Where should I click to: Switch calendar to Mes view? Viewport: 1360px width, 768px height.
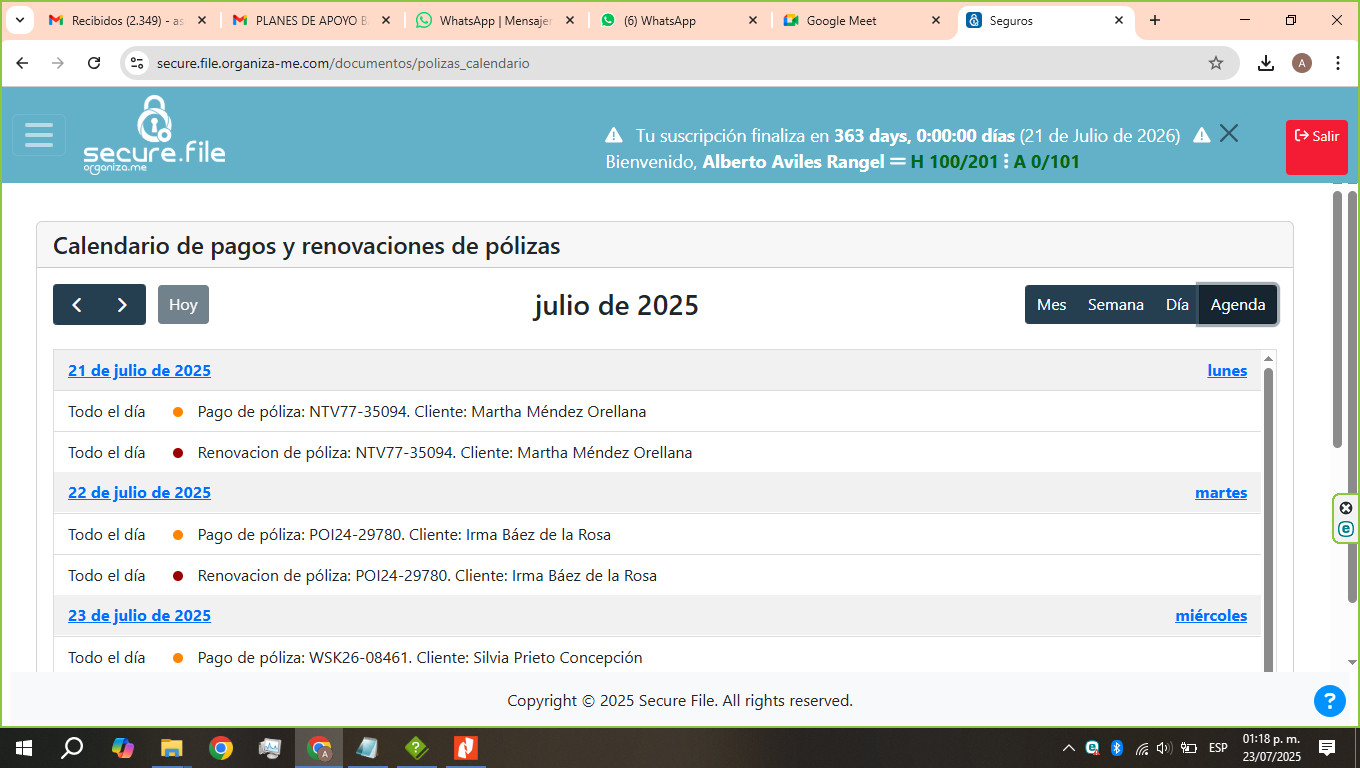(1051, 305)
